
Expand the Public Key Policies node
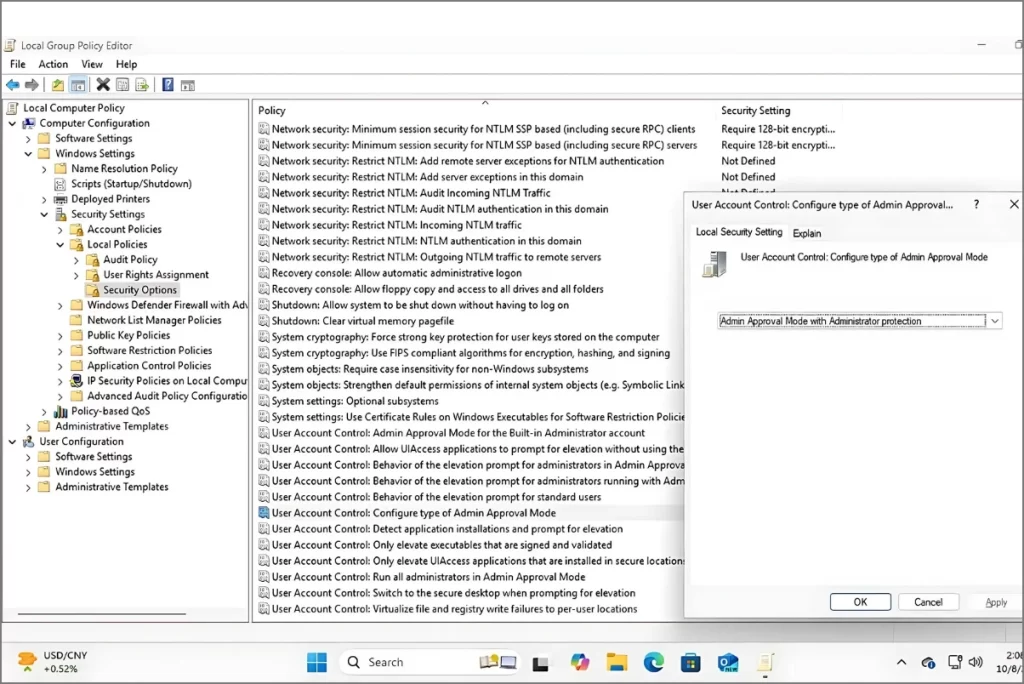click(x=60, y=335)
